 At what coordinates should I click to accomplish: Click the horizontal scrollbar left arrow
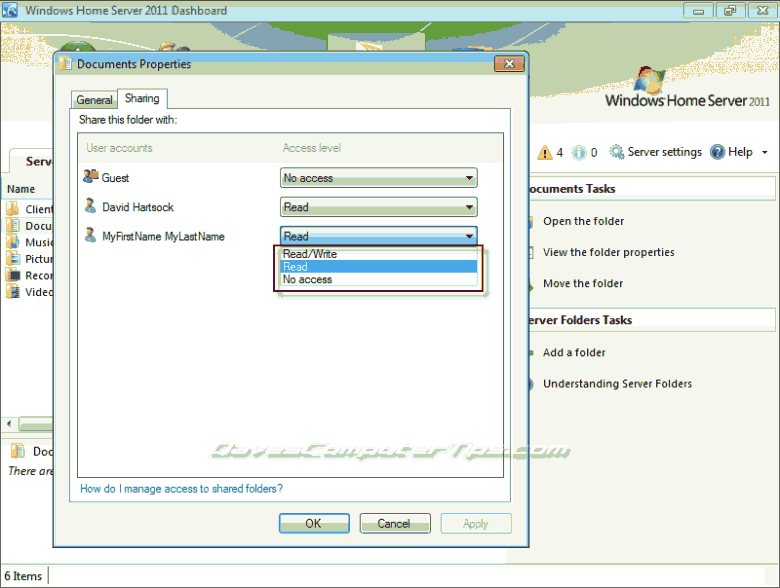(x=9, y=424)
